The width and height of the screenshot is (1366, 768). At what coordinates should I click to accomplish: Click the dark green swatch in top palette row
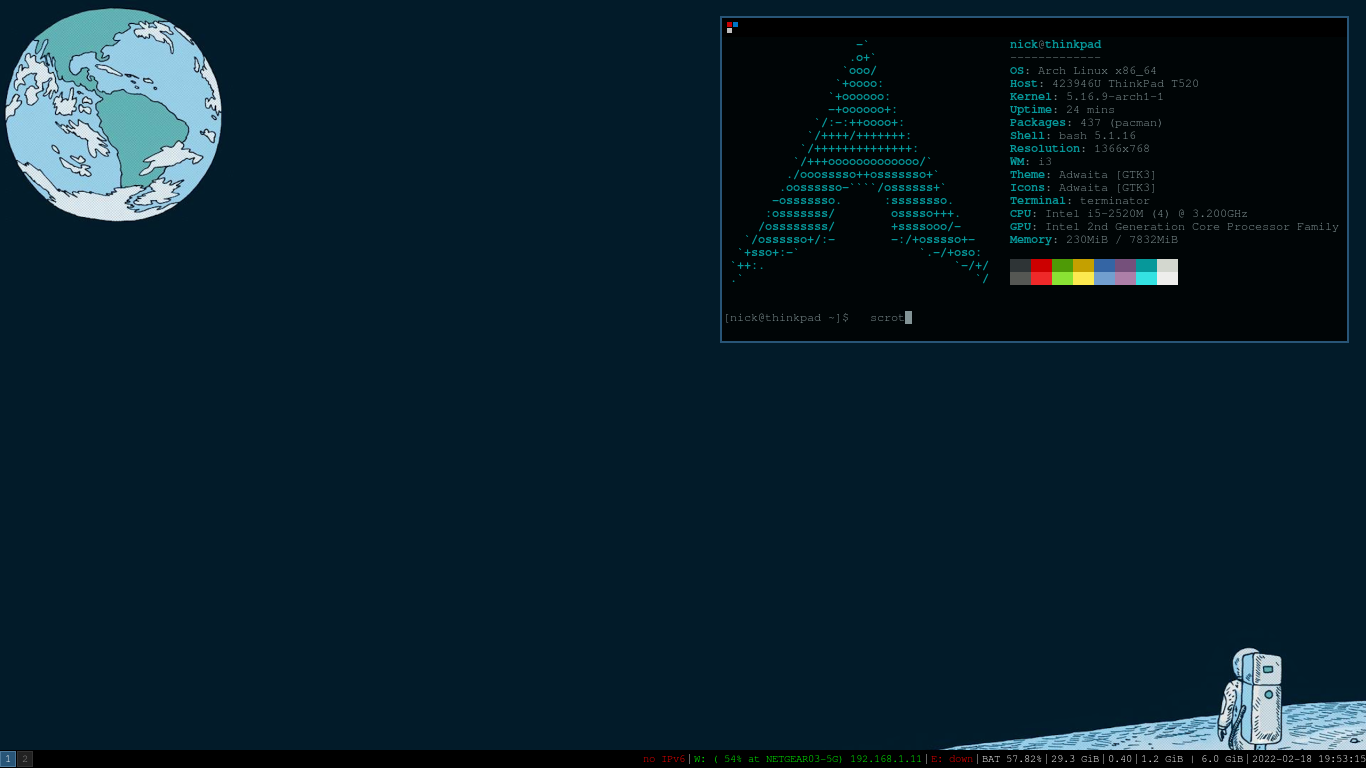(1062, 265)
